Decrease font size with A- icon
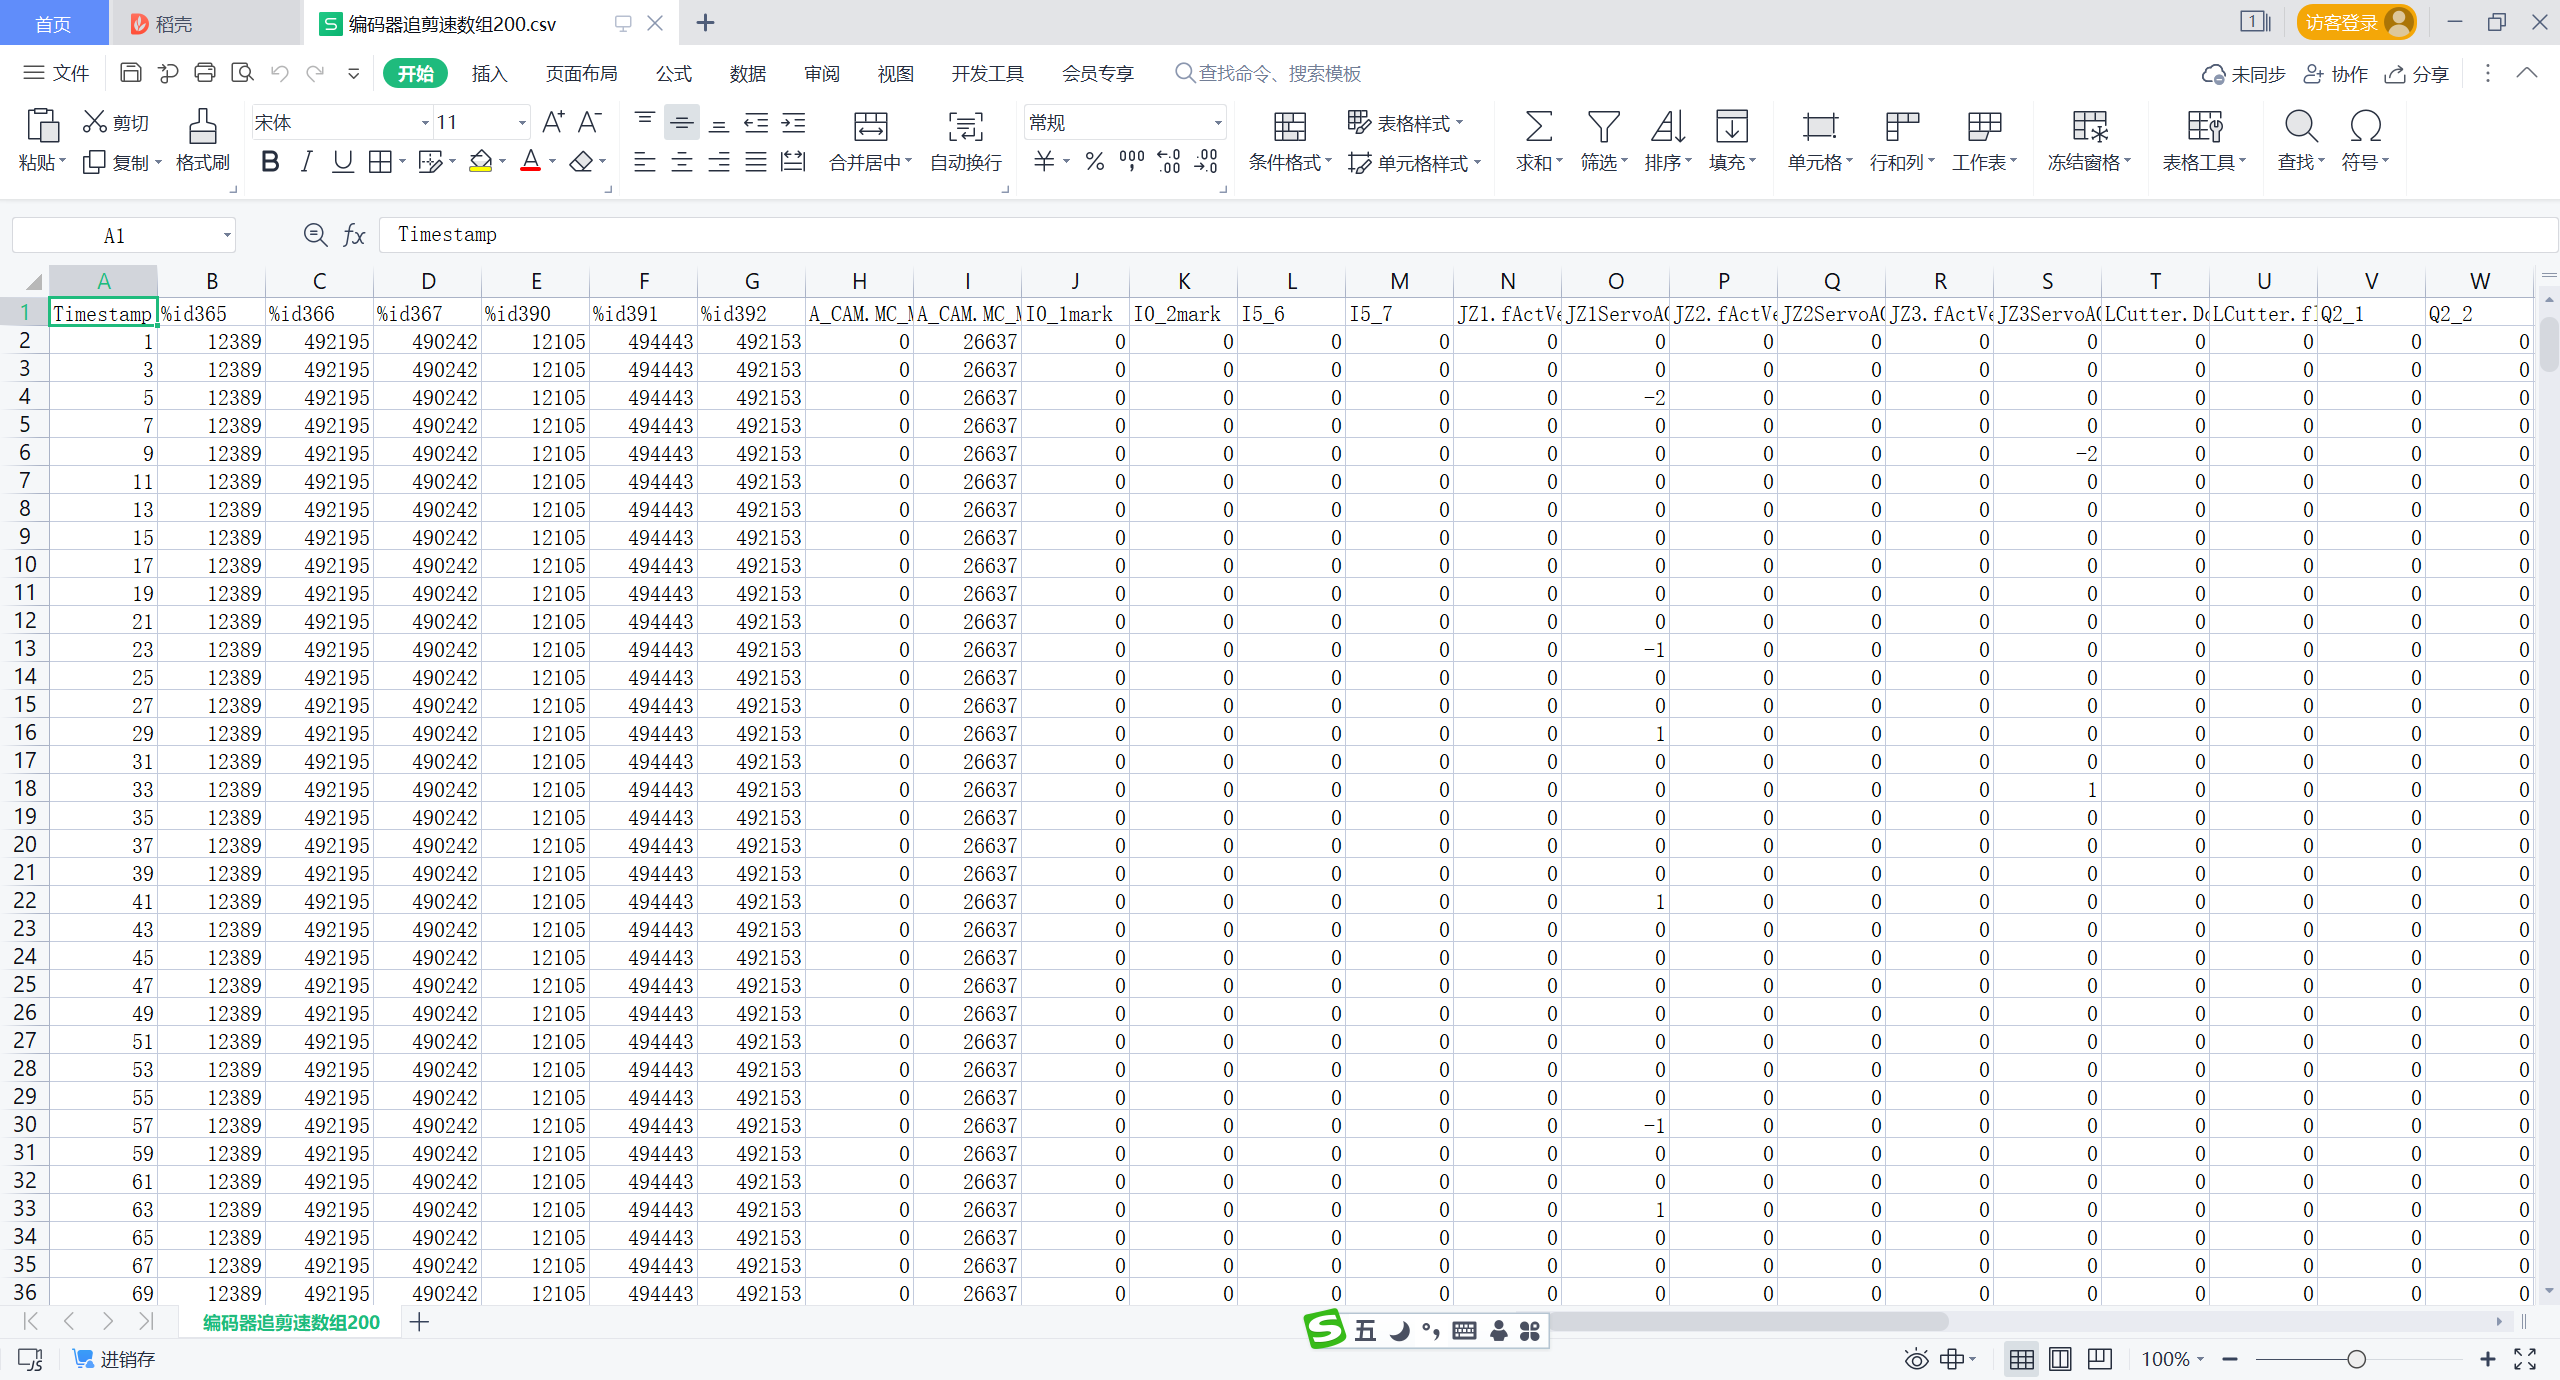 590,122
